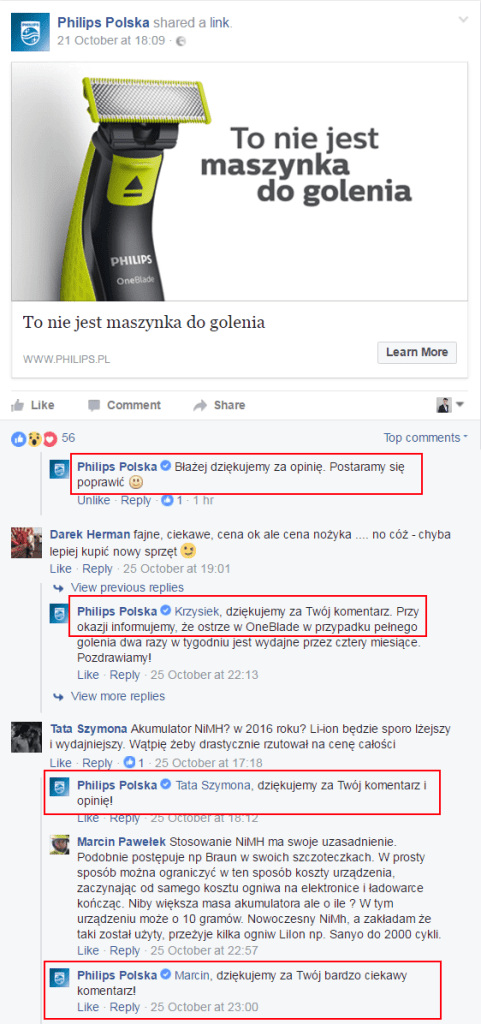
Task: Expand View more replies
Action: tap(117, 696)
